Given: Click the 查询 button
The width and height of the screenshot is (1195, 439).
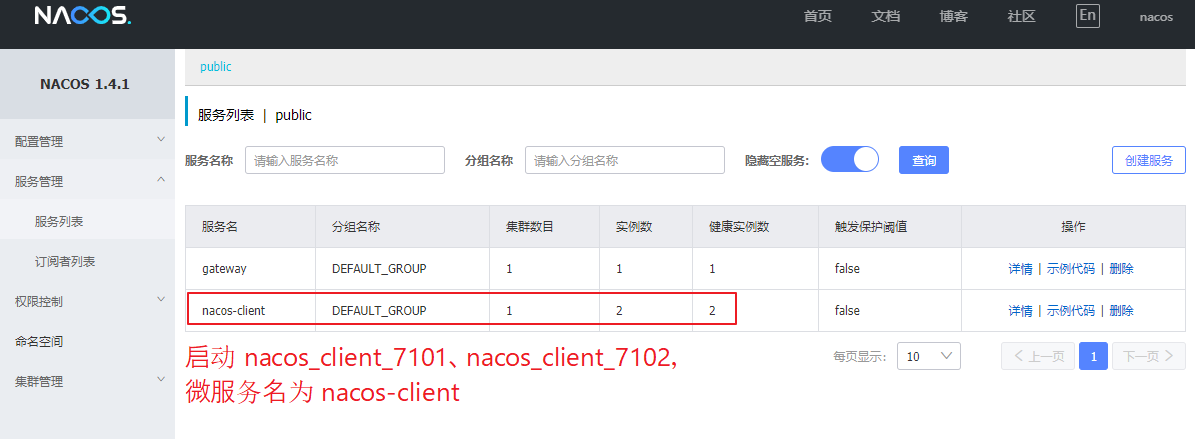Looking at the screenshot, I should point(924,160).
